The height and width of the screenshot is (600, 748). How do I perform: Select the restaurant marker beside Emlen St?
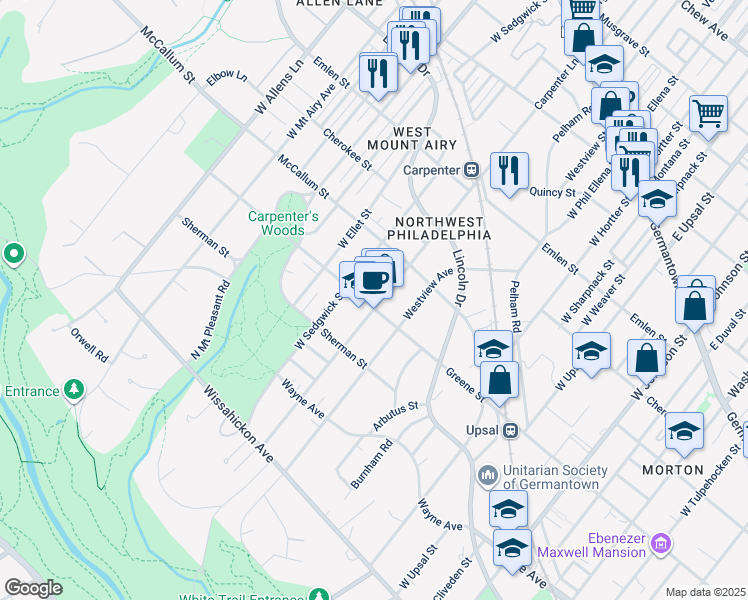click(378, 74)
